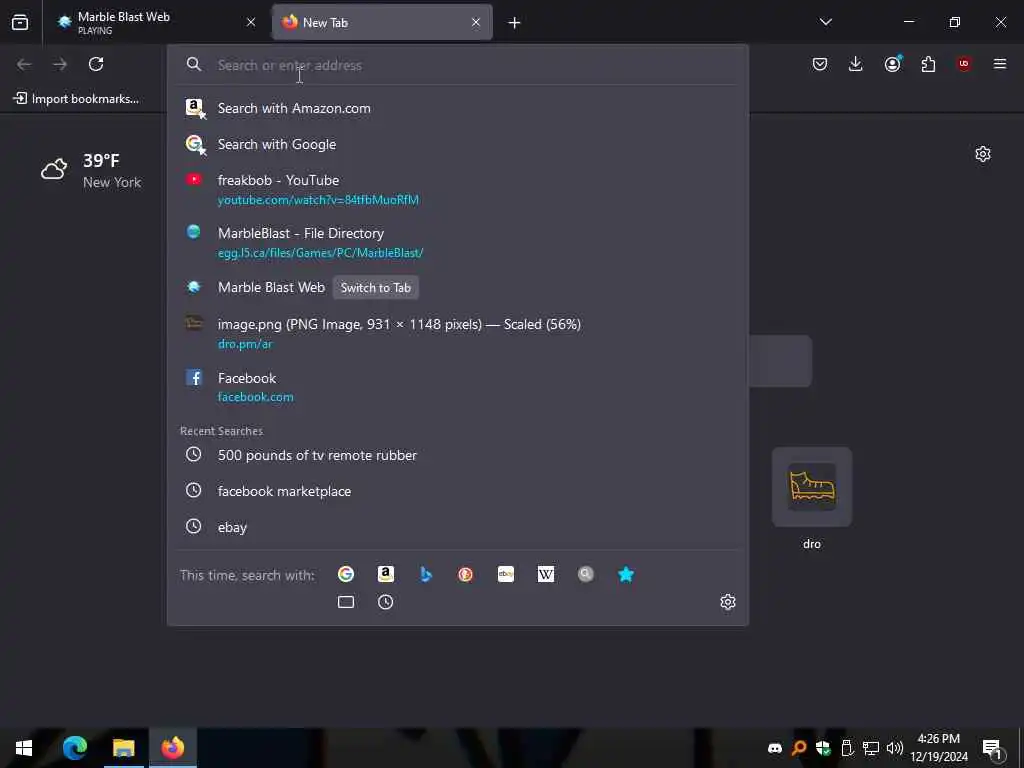Go back with the back arrow
The width and height of the screenshot is (1024, 768).
pos(24,64)
